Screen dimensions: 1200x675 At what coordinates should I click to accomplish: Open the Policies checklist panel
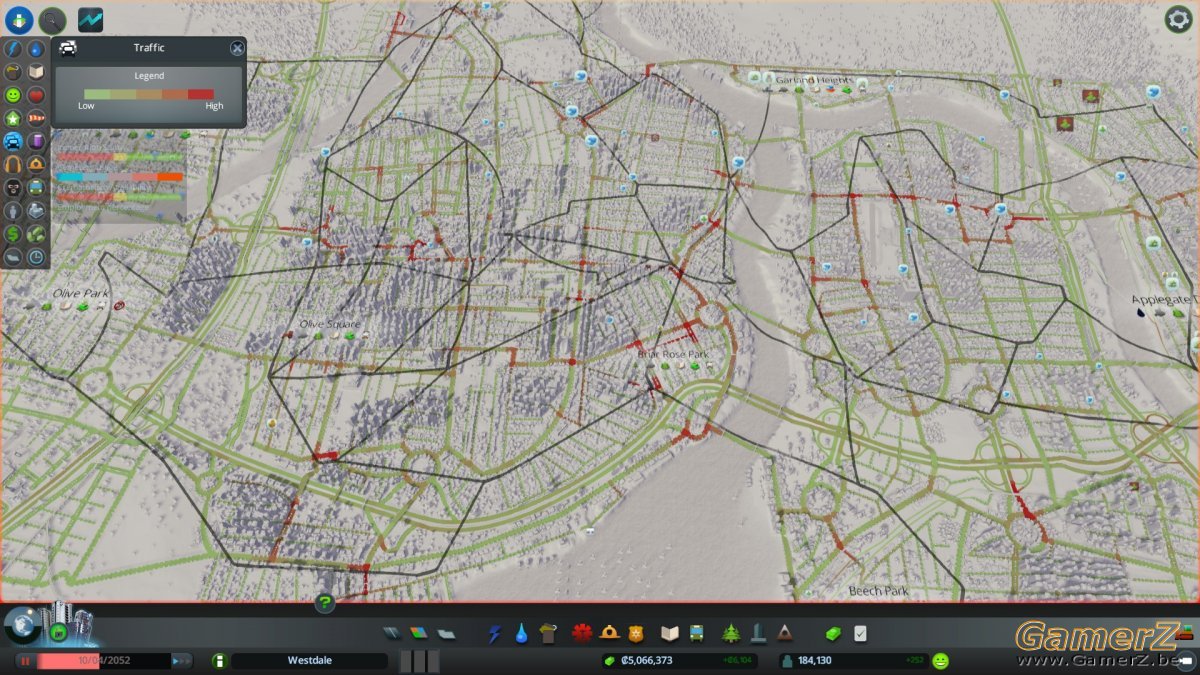tap(860, 633)
